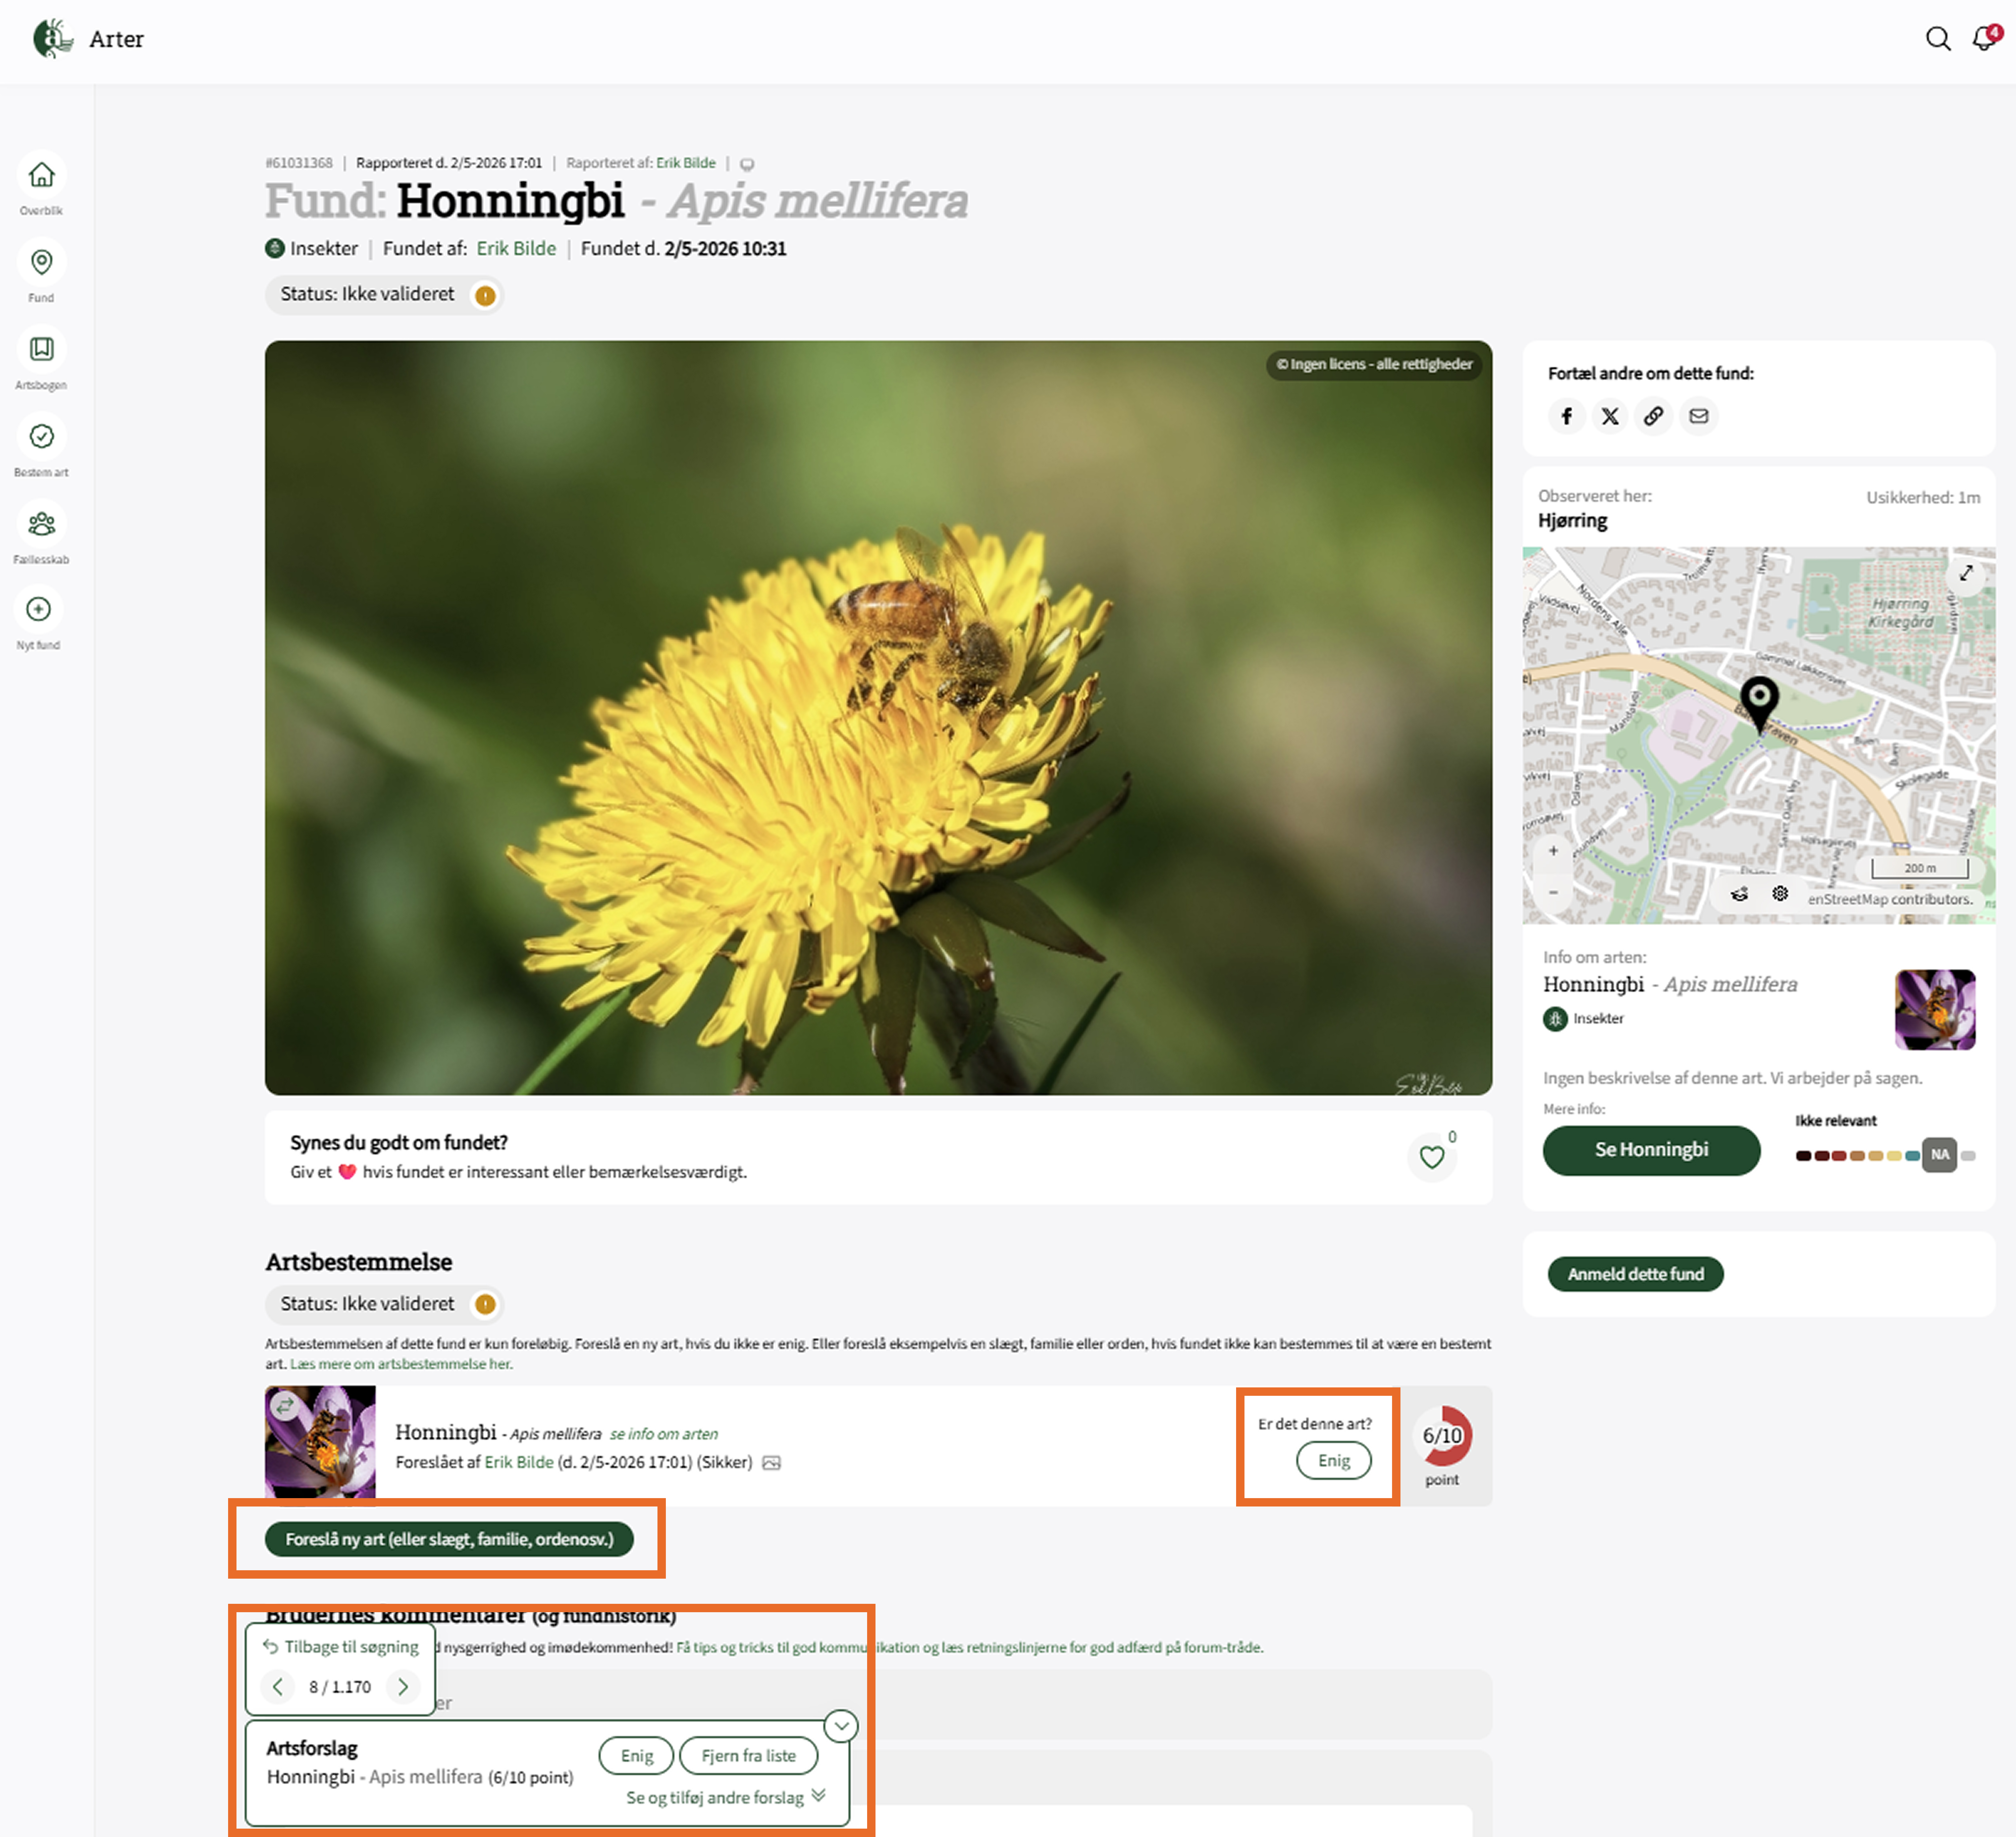
Task: Open Se Honningbi species page
Action: pos(1651,1150)
